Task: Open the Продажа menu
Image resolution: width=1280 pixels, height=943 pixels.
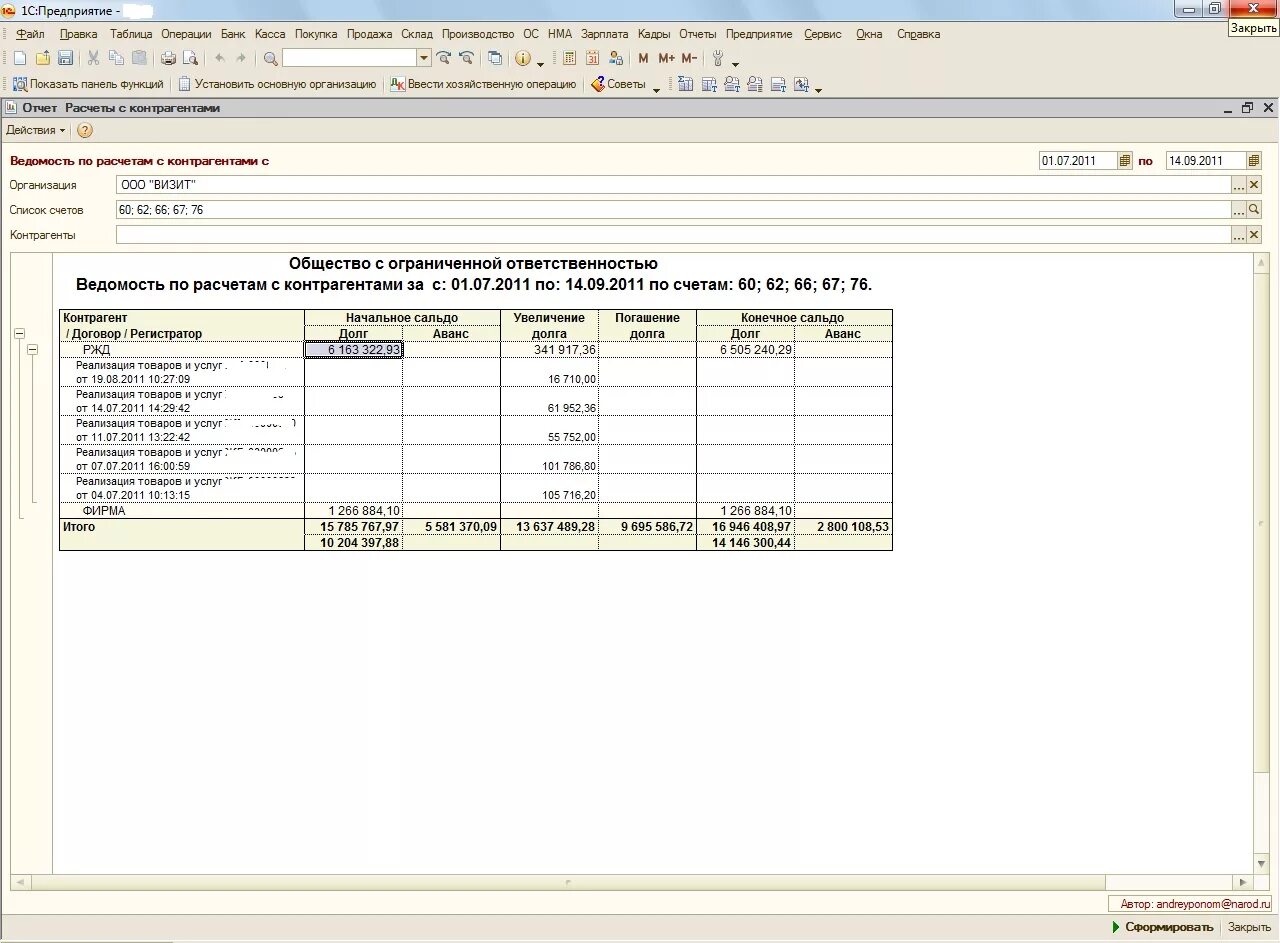Action: 369,34
